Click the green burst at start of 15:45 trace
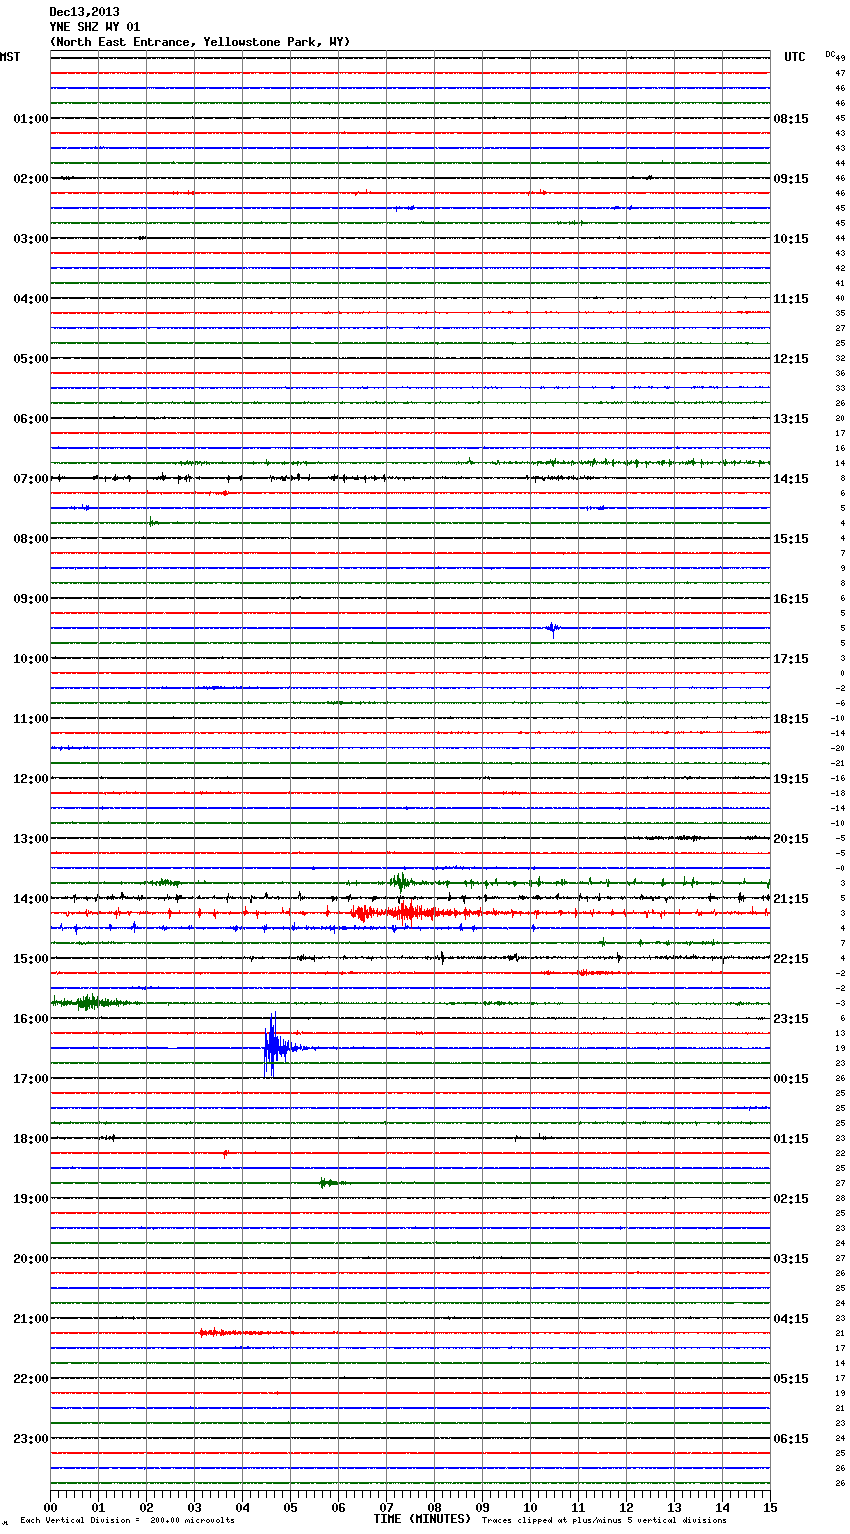The image size is (850, 1534). [88, 1002]
